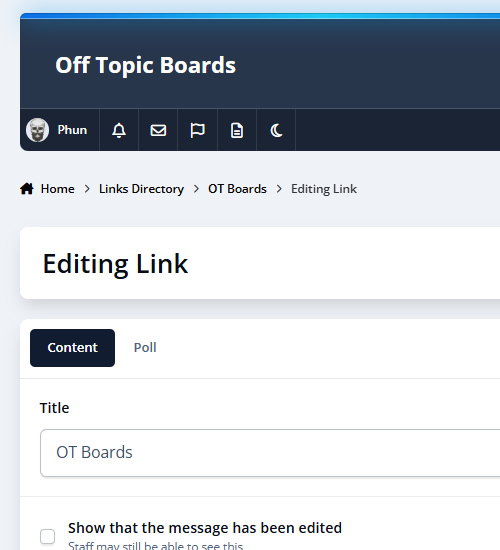Open the notifications bell icon

tap(119, 130)
